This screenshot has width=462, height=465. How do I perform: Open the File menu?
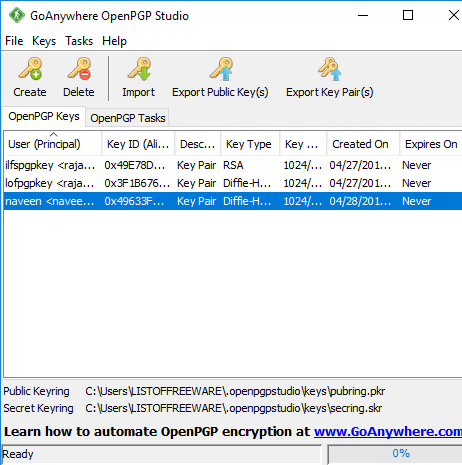click(14, 41)
